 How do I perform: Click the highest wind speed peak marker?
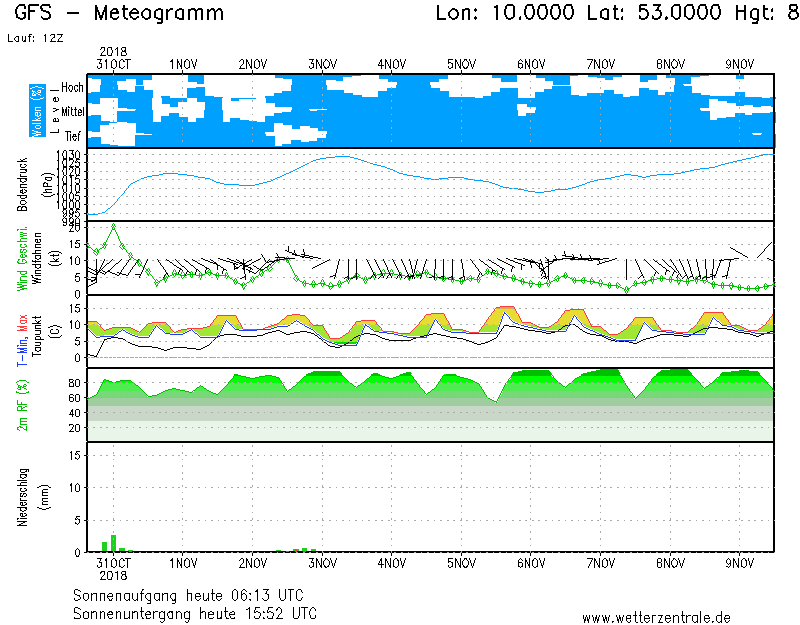114,226
